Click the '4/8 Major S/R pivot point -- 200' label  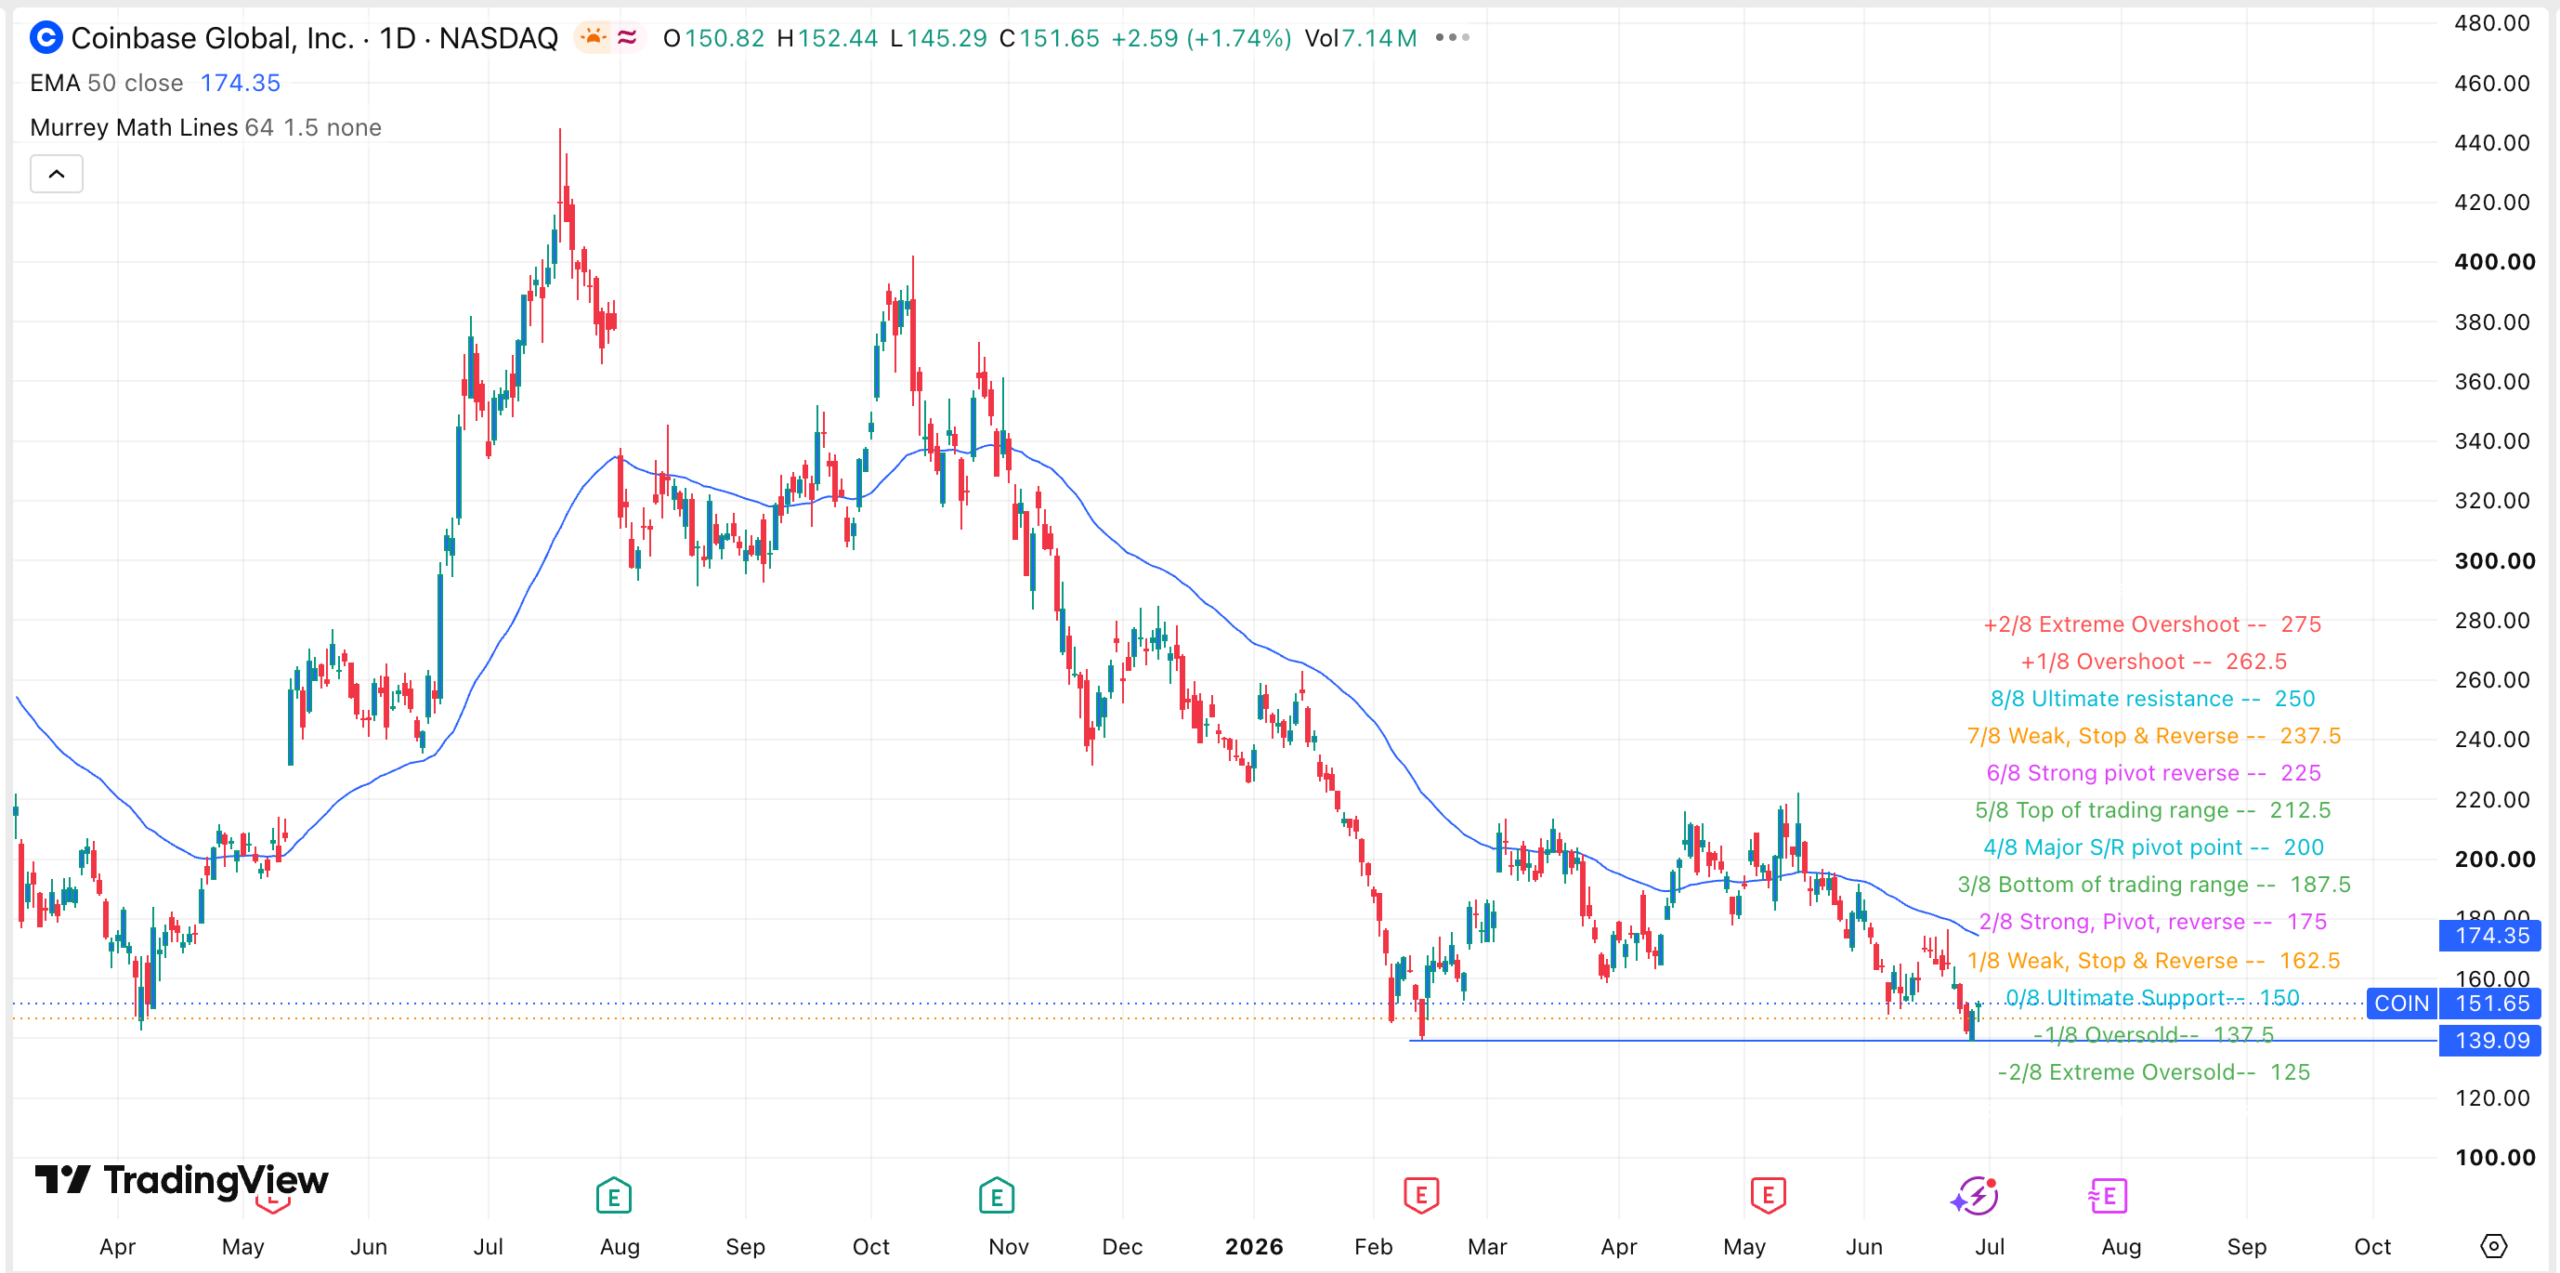click(2153, 848)
